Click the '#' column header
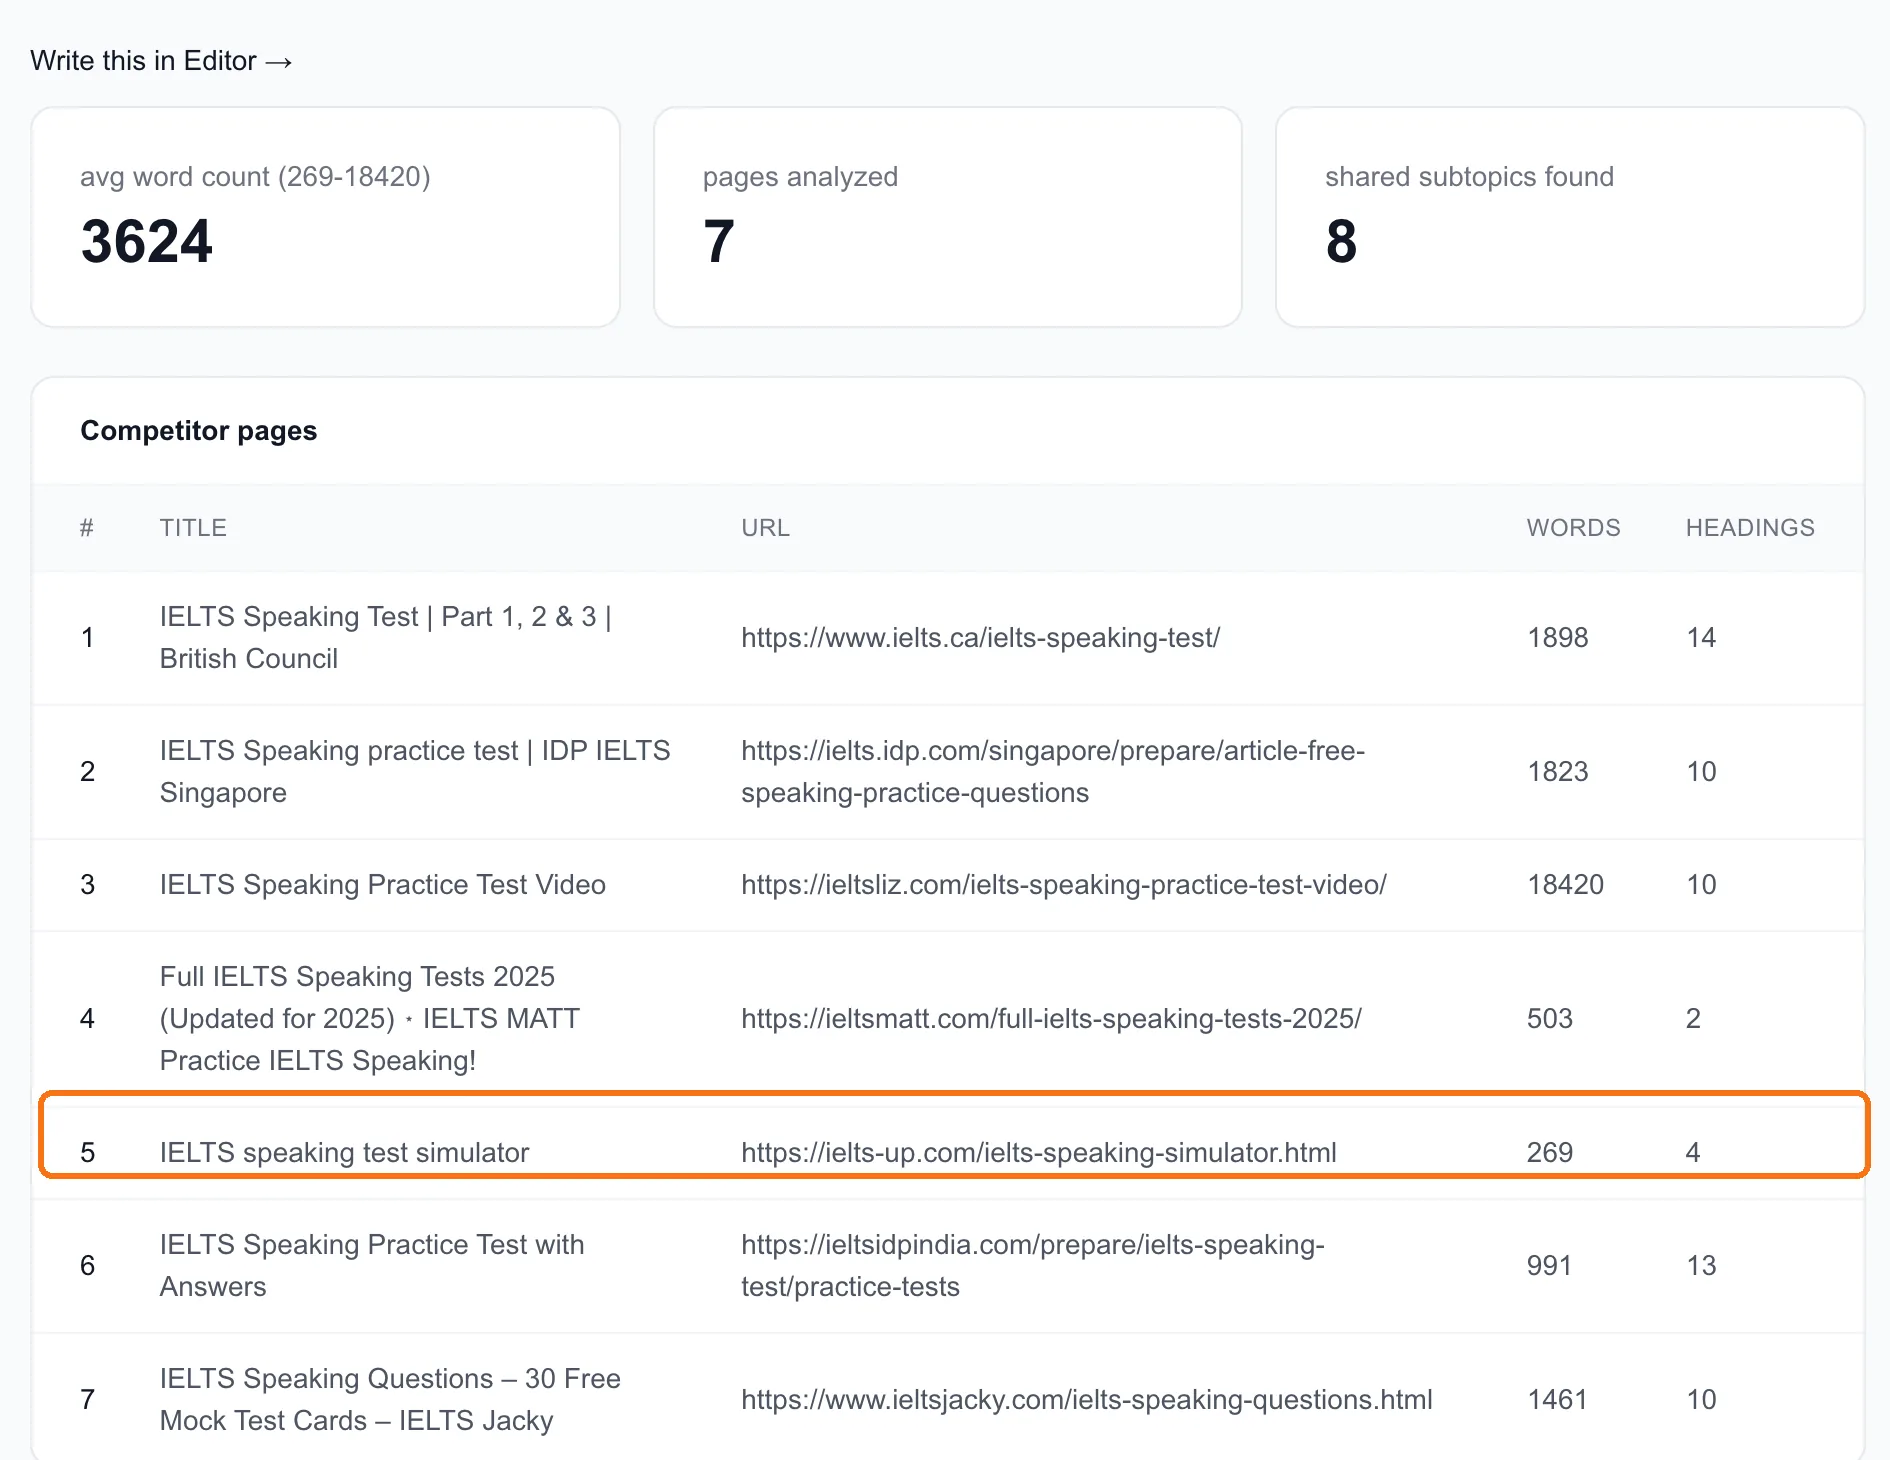Viewport: 1890px width, 1460px height. [x=87, y=528]
